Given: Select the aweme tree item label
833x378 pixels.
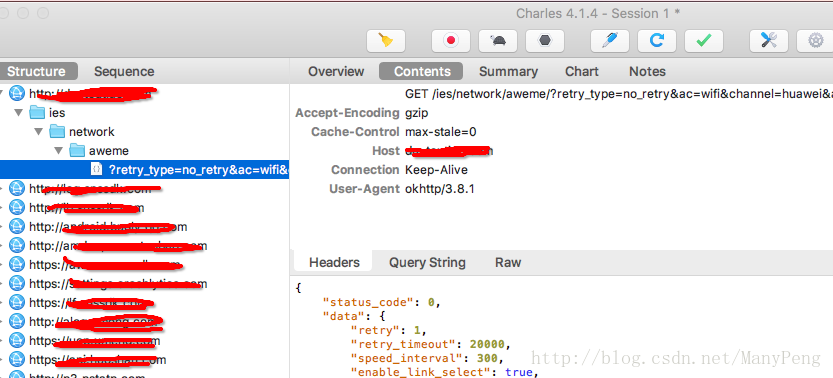Looking at the screenshot, I should pyautogui.click(x=109, y=151).
